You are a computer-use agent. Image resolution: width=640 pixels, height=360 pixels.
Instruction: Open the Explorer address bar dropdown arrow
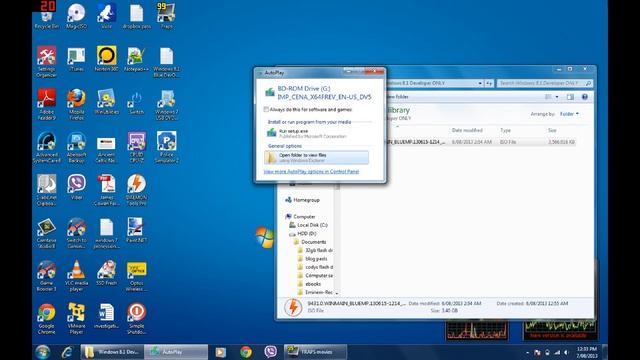click(480, 83)
